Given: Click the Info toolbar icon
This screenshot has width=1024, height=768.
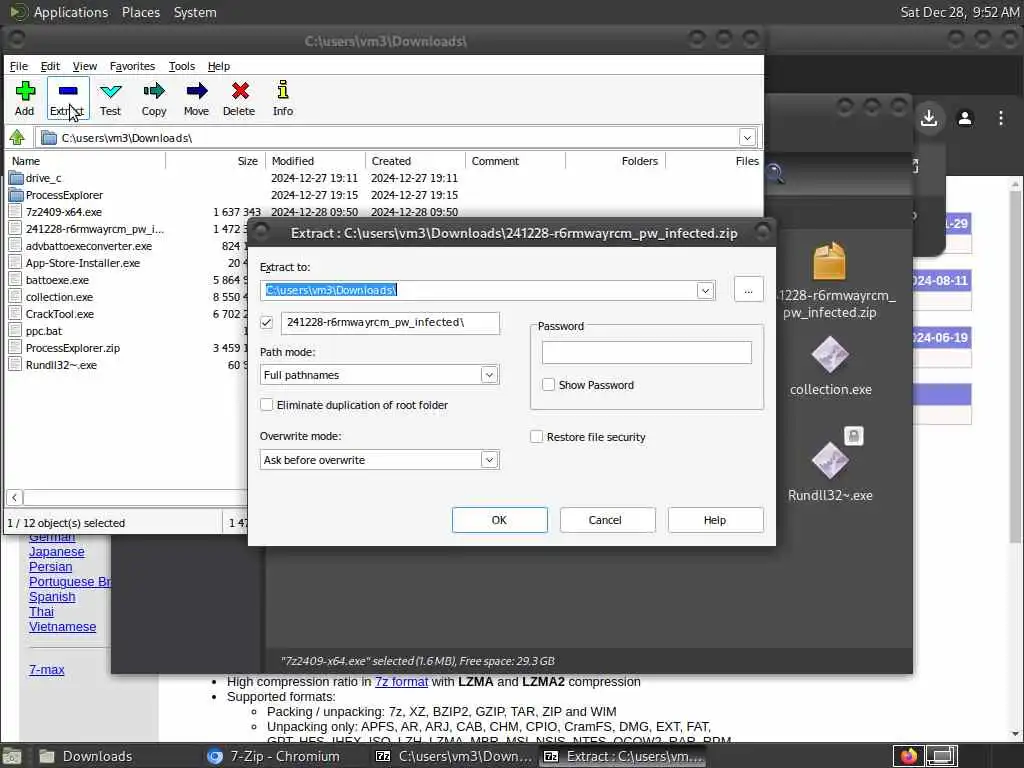Looking at the screenshot, I should point(283,98).
